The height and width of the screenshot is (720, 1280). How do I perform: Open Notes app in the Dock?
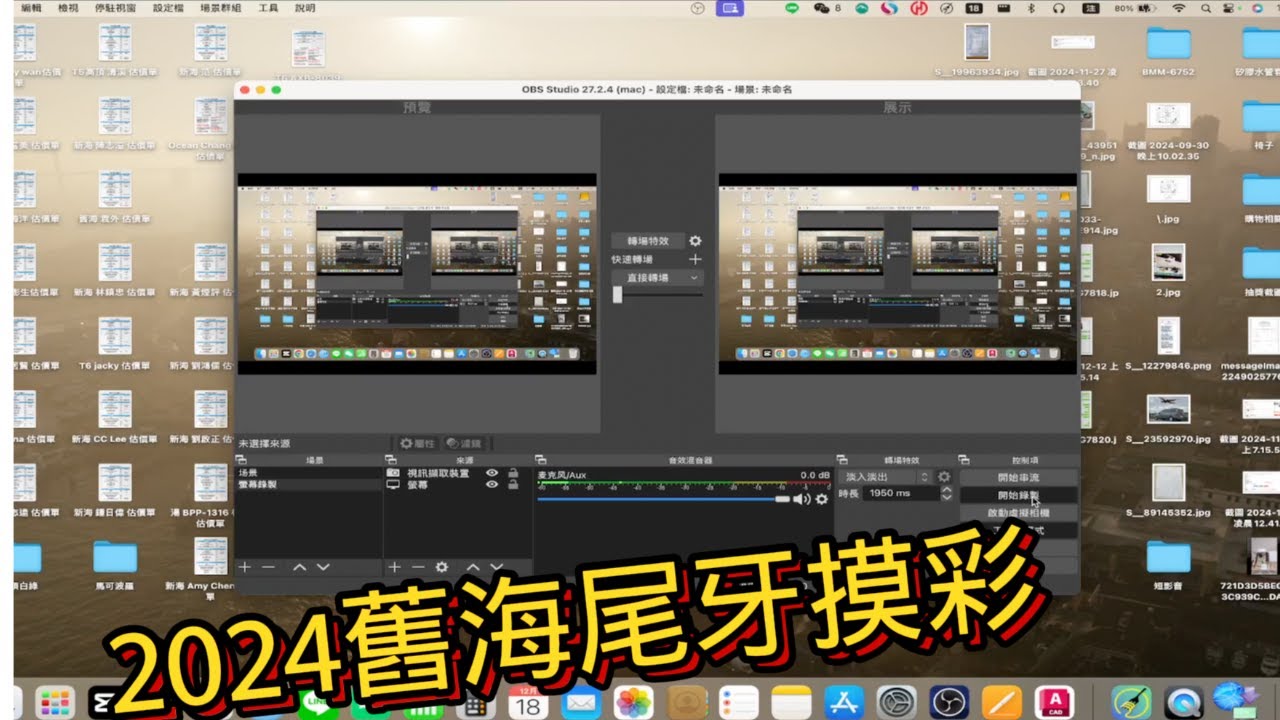[x=790, y=702]
